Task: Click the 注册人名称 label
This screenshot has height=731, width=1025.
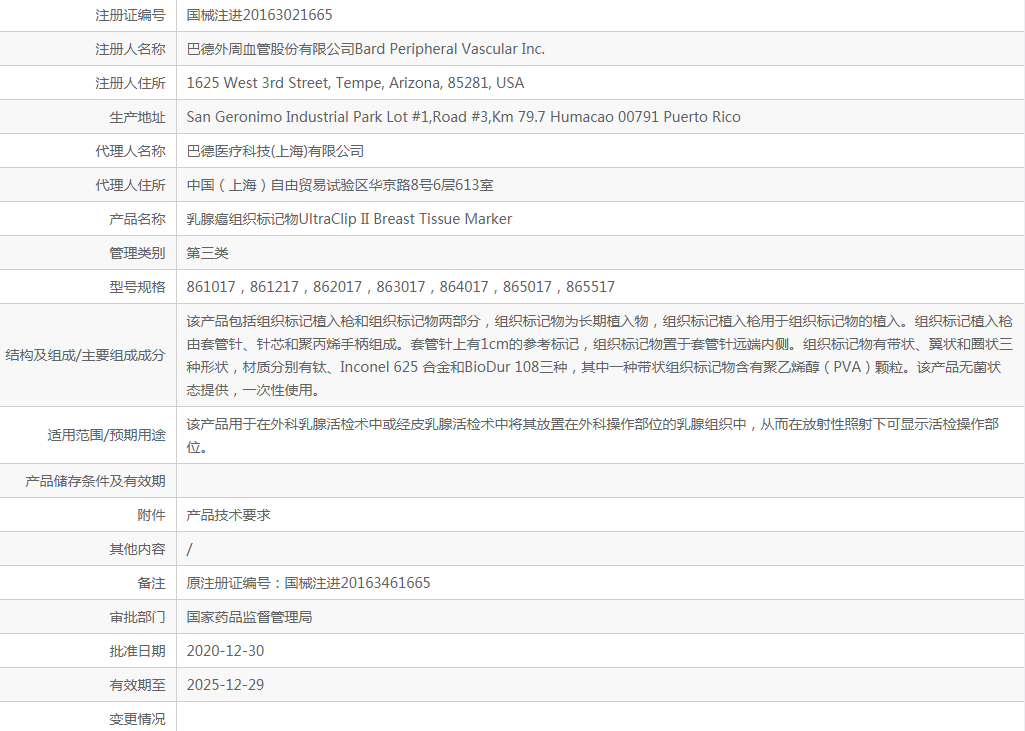Action: coord(130,49)
